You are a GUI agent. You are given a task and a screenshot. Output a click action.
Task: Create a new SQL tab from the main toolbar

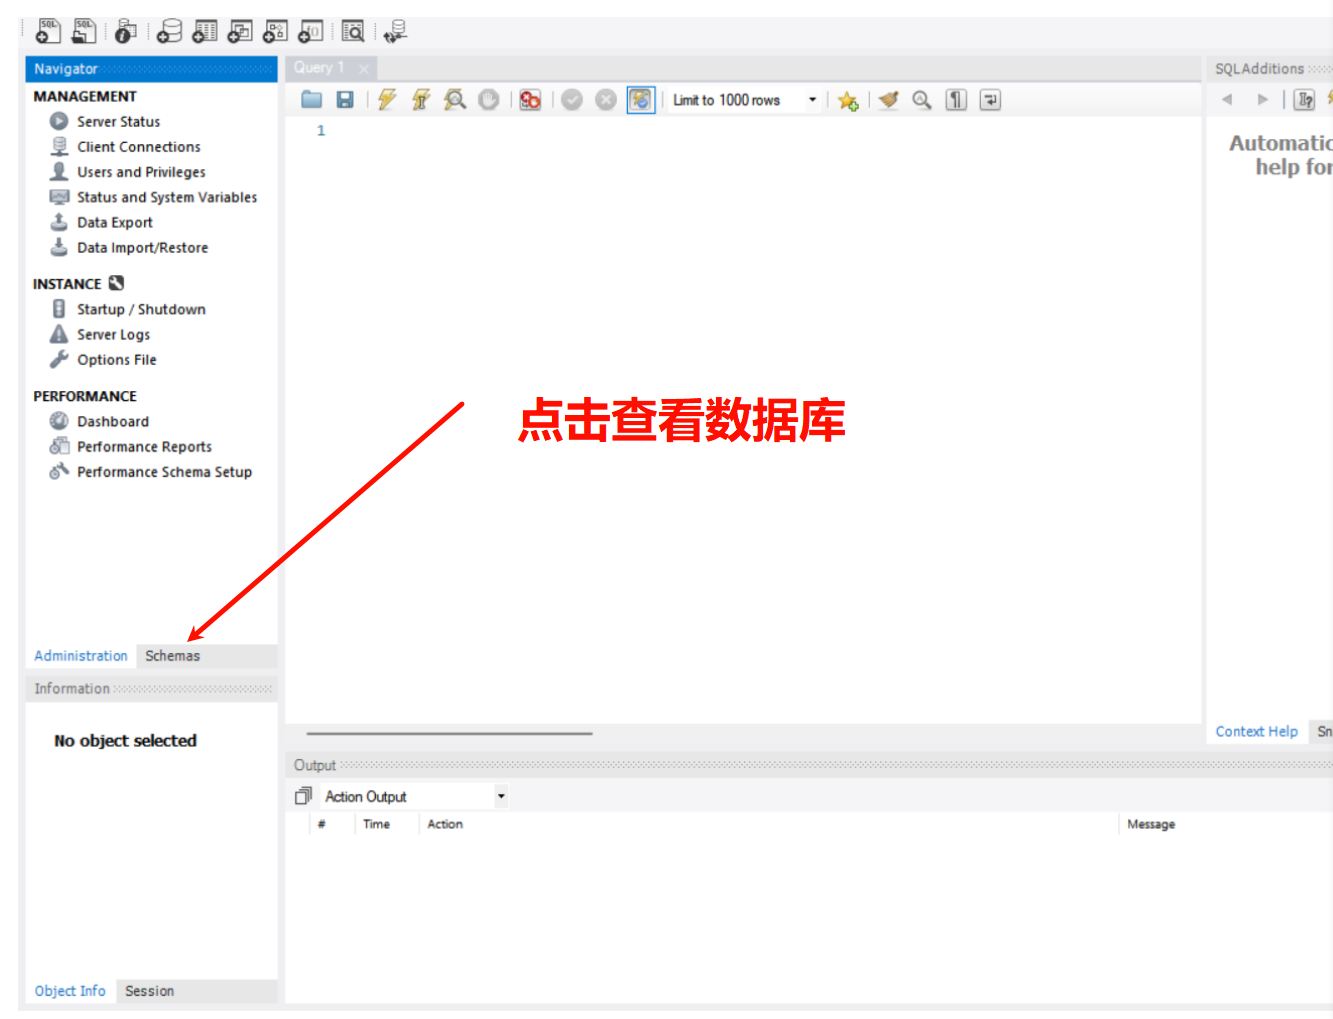47,31
